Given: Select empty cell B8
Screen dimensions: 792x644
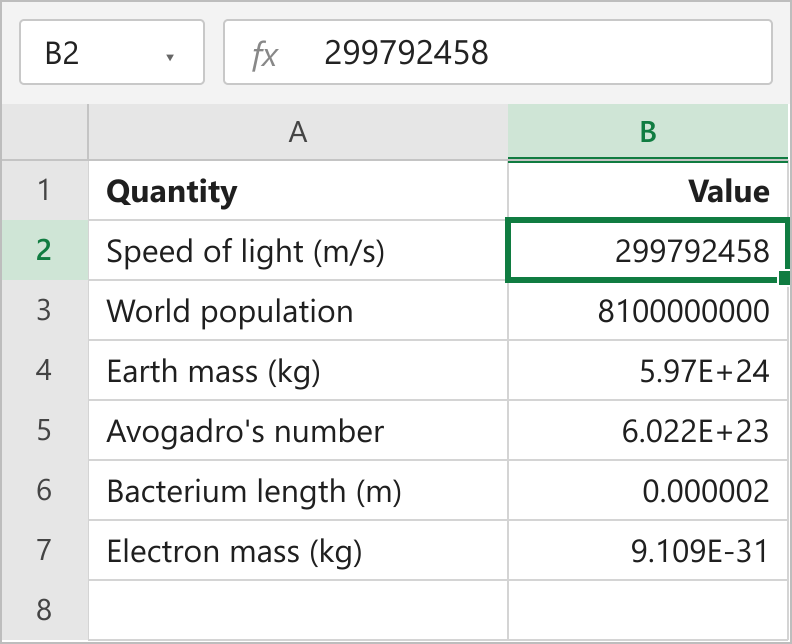Looking at the screenshot, I should pyautogui.click(x=648, y=610).
